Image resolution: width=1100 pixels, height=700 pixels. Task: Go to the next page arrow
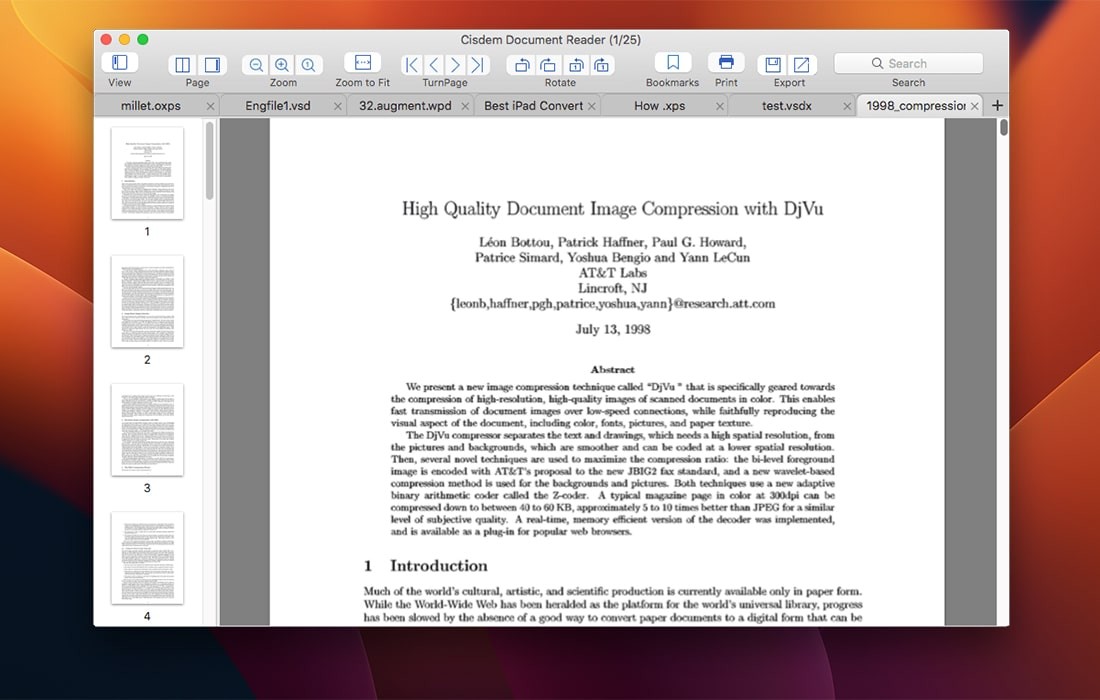tap(456, 65)
